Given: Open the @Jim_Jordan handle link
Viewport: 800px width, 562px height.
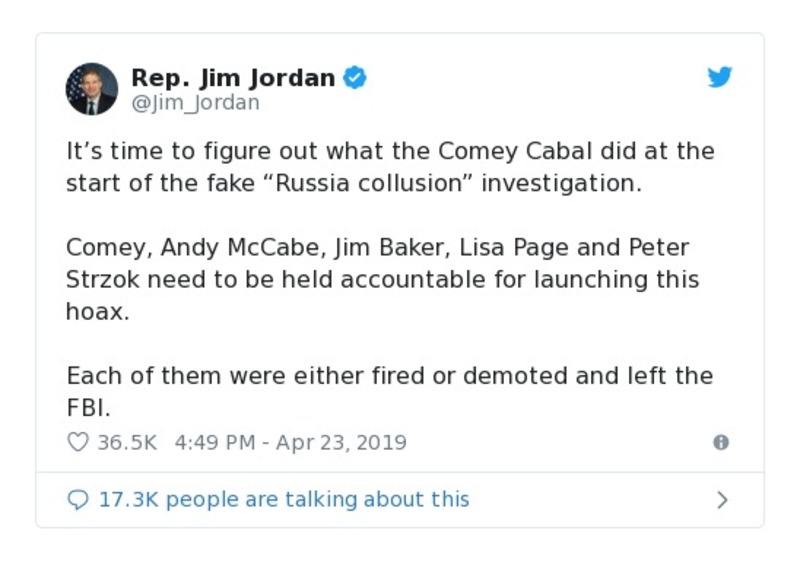Looking at the screenshot, I should pyautogui.click(x=195, y=103).
